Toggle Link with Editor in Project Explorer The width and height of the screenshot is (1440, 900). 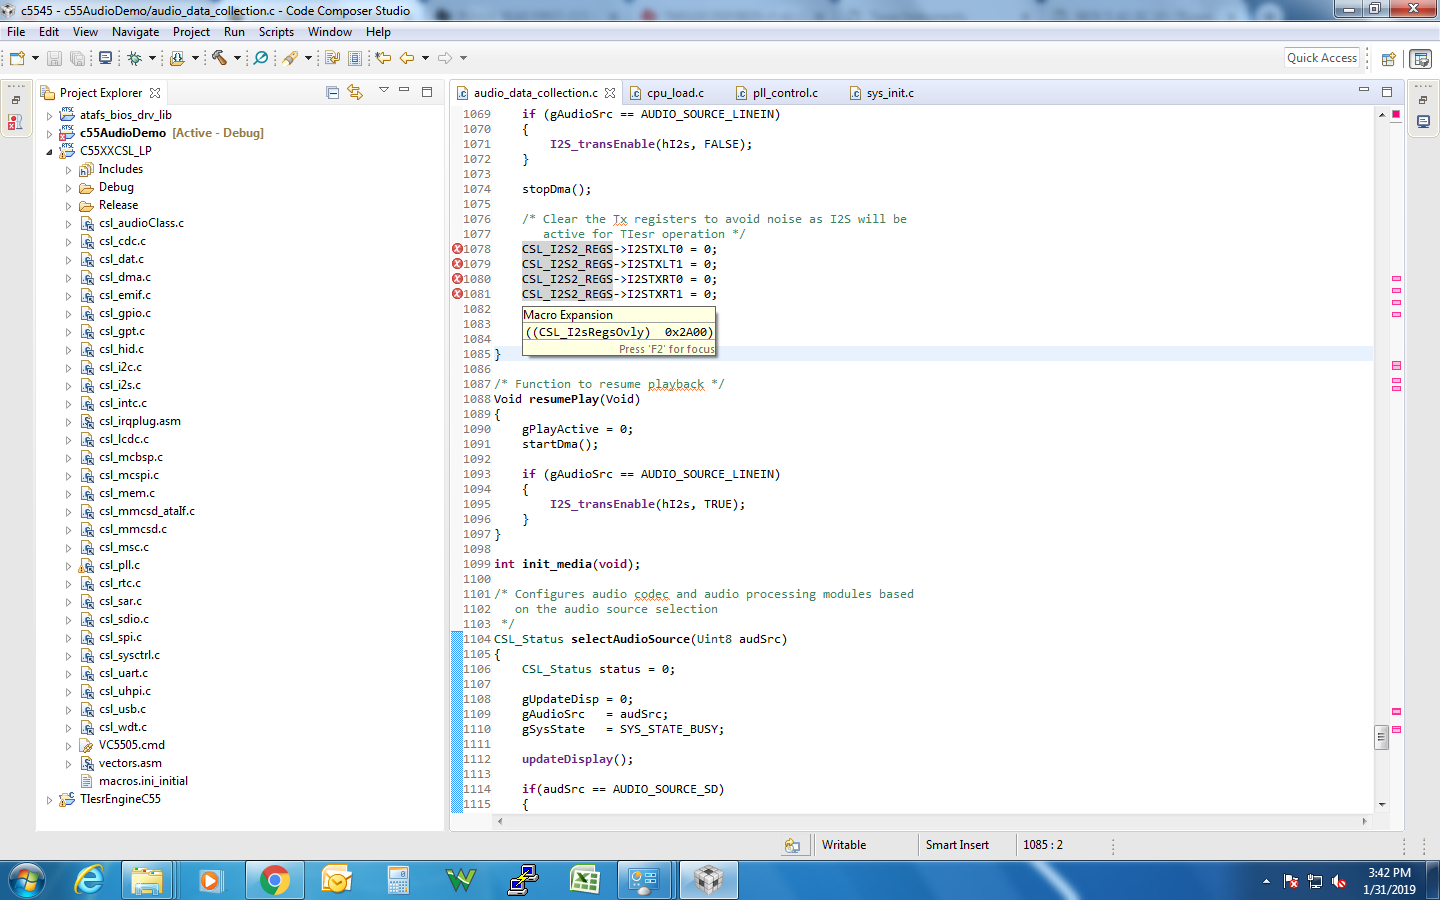point(355,92)
